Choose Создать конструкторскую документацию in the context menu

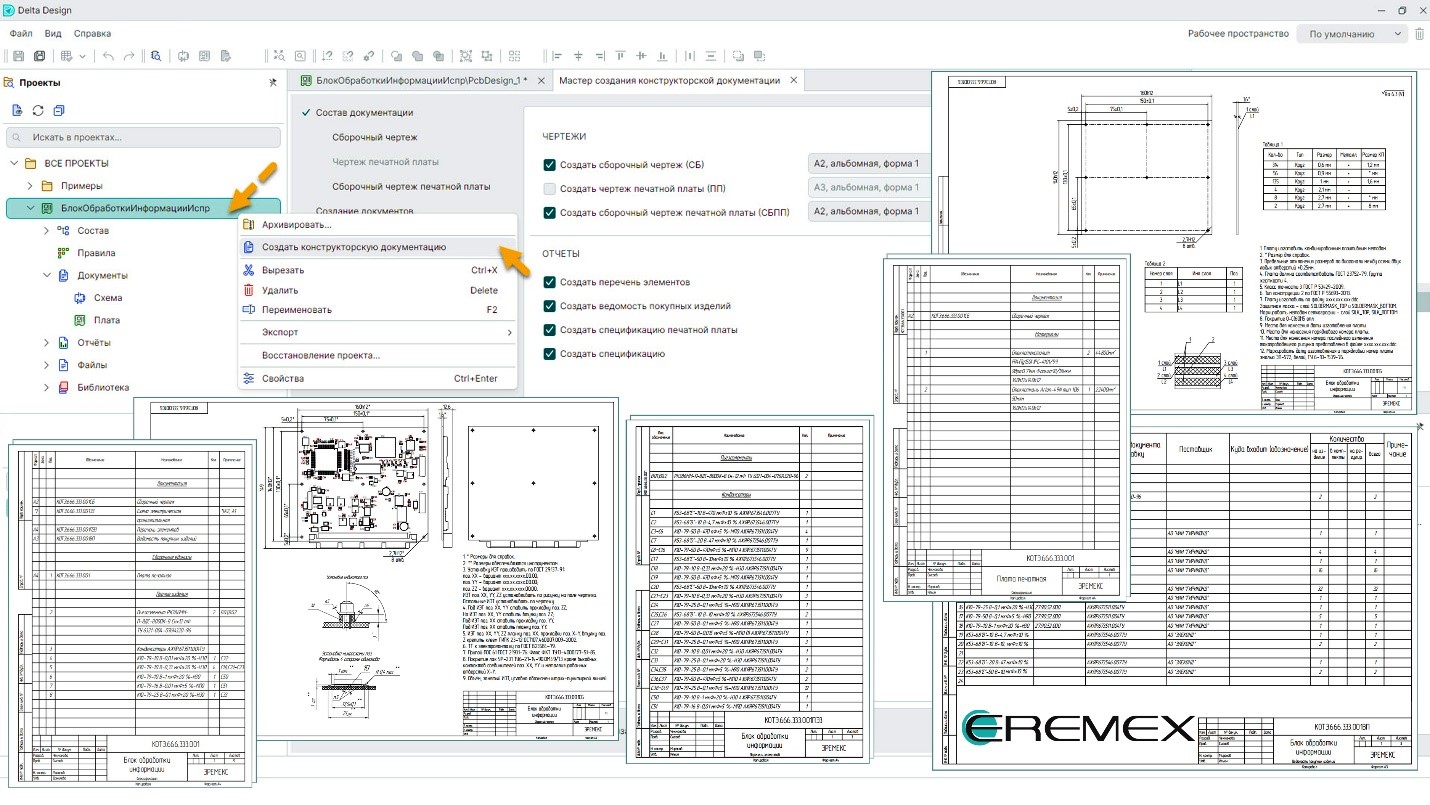click(377, 247)
